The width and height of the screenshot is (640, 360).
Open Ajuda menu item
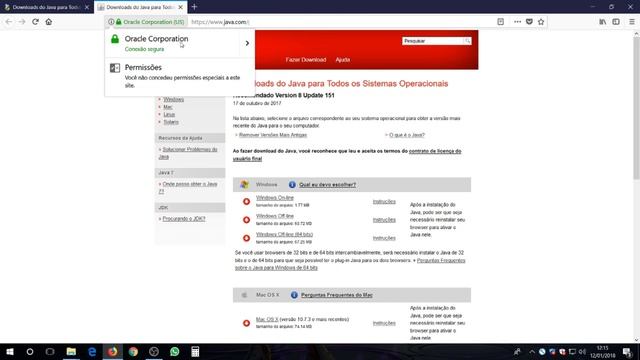coord(342,60)
